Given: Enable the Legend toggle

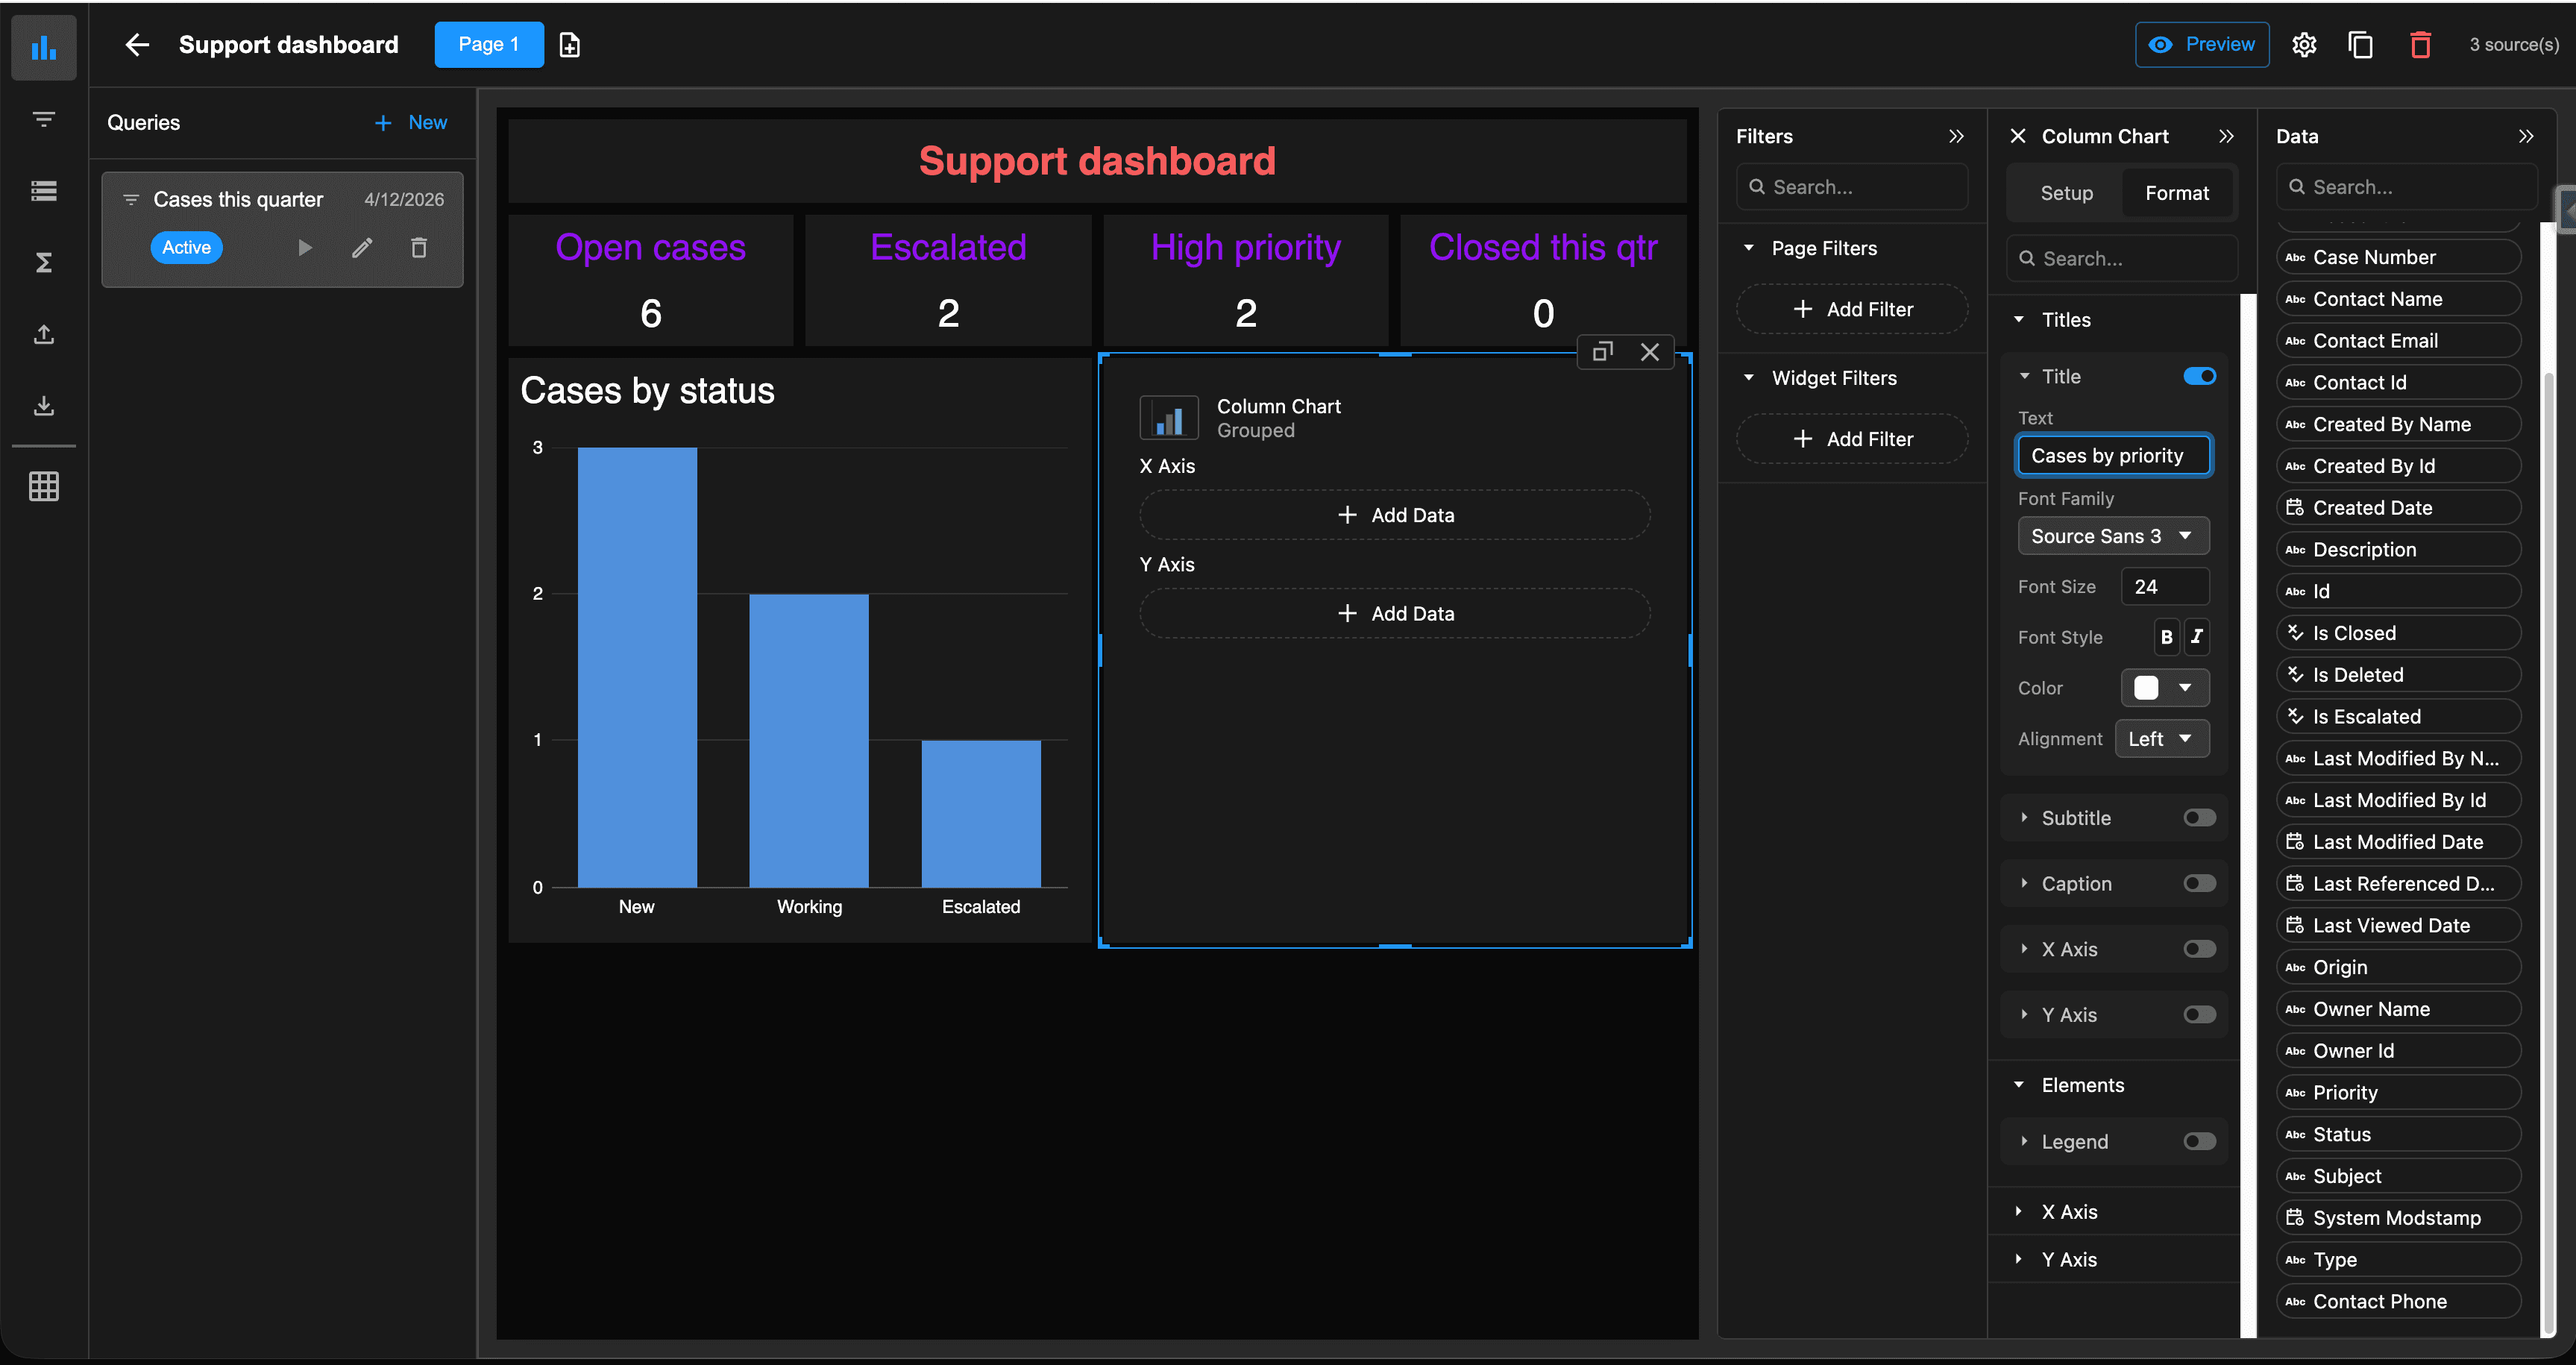Looking at the screenshot, I should click(x=2199, y=1141).
